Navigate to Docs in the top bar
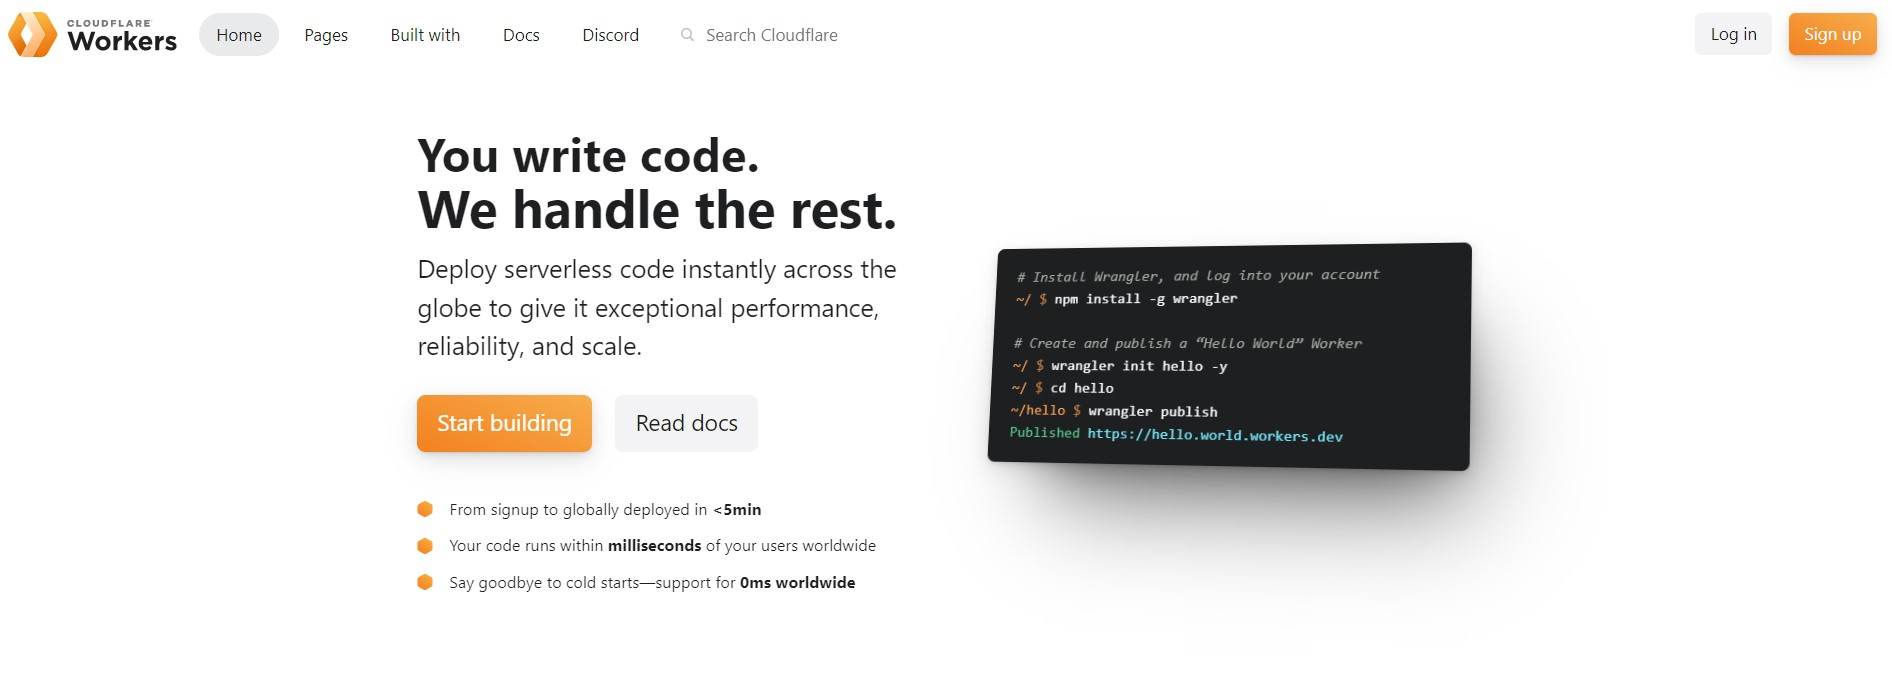Viewport: 1892px width, 694px height. coord(521,35)
